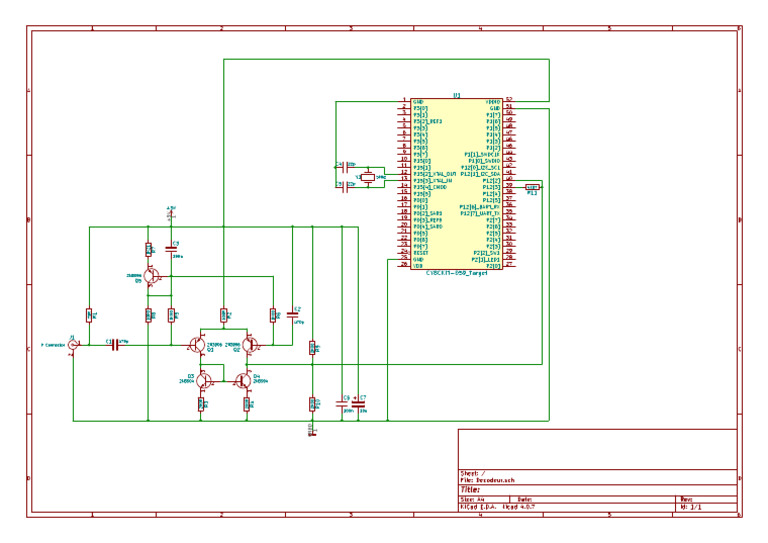Click the CY8CKIT-059_Target value label

(456, 273)
